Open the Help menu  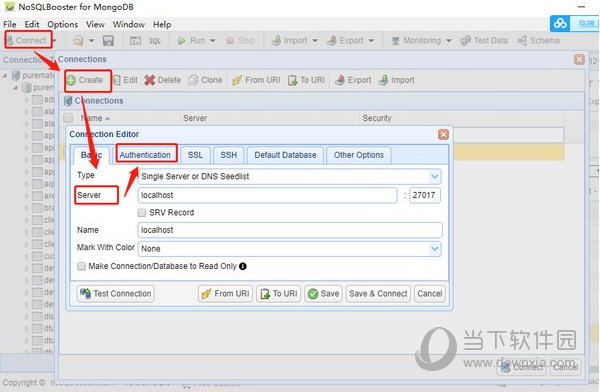[162, 24]
